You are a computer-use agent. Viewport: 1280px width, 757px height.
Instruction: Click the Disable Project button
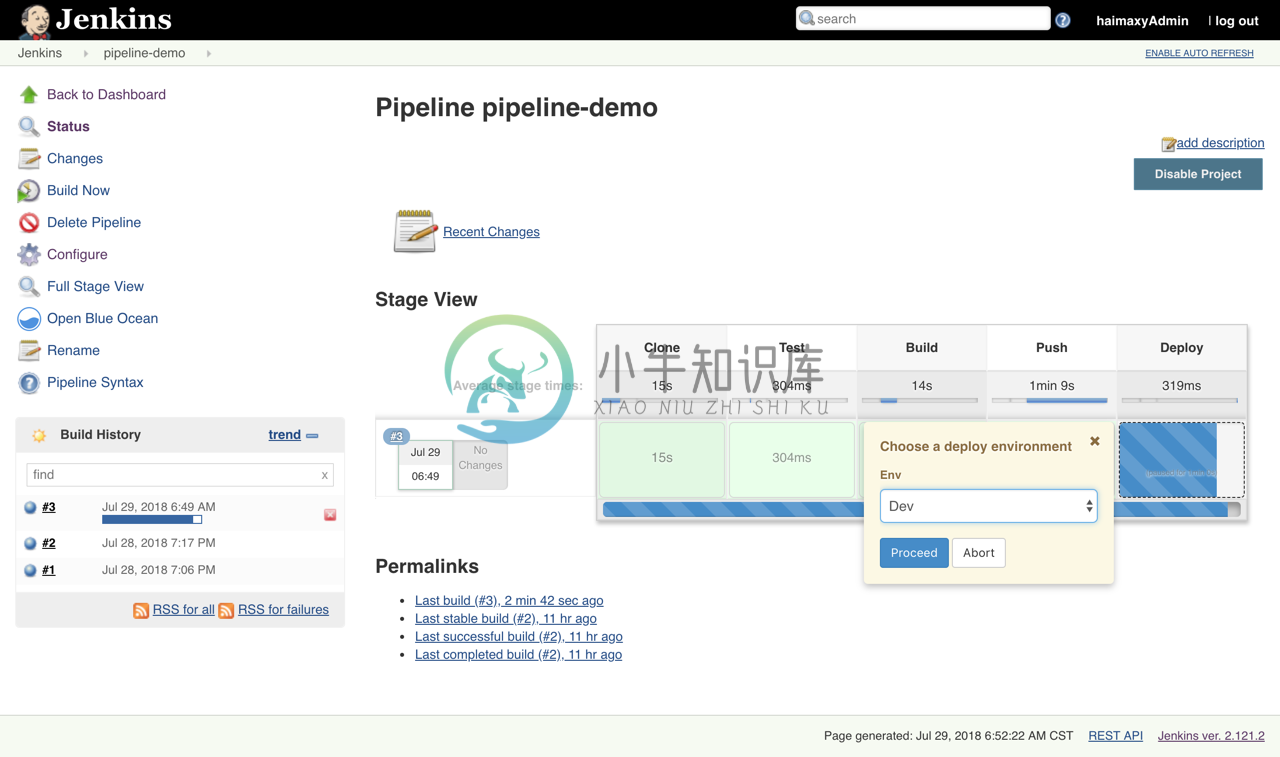tap(1198, 174)
